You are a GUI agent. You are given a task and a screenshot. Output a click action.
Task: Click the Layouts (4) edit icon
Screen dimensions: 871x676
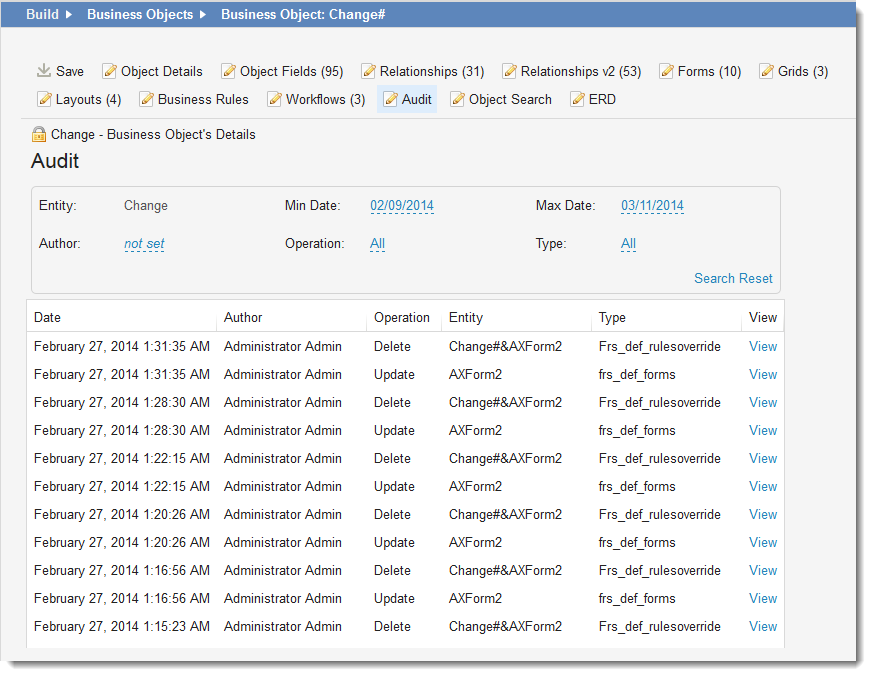point(45,99)
